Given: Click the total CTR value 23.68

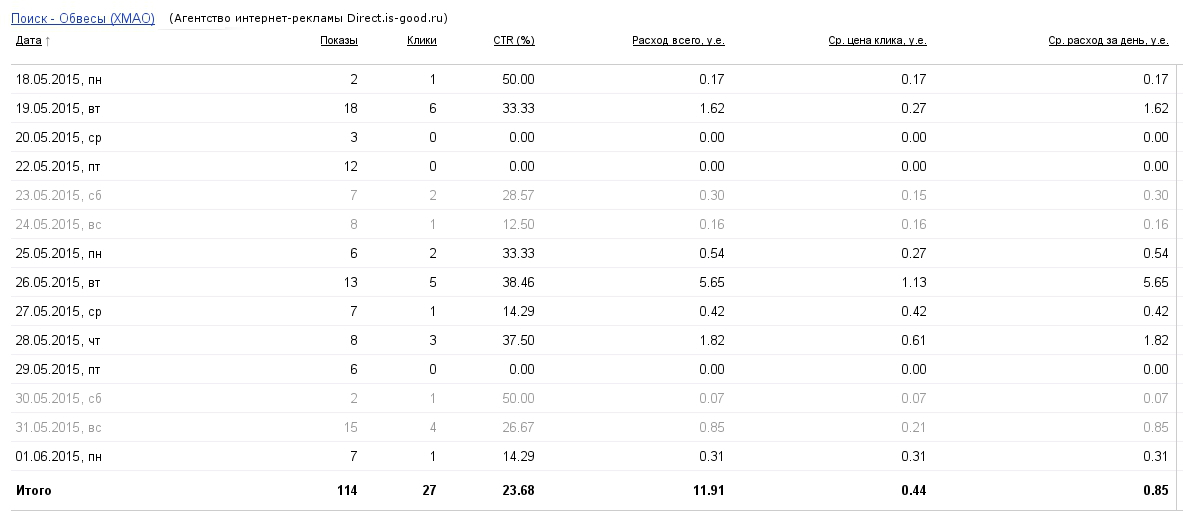Looking at the screenshot, I should pyautogui.click(x=518, y=491).
